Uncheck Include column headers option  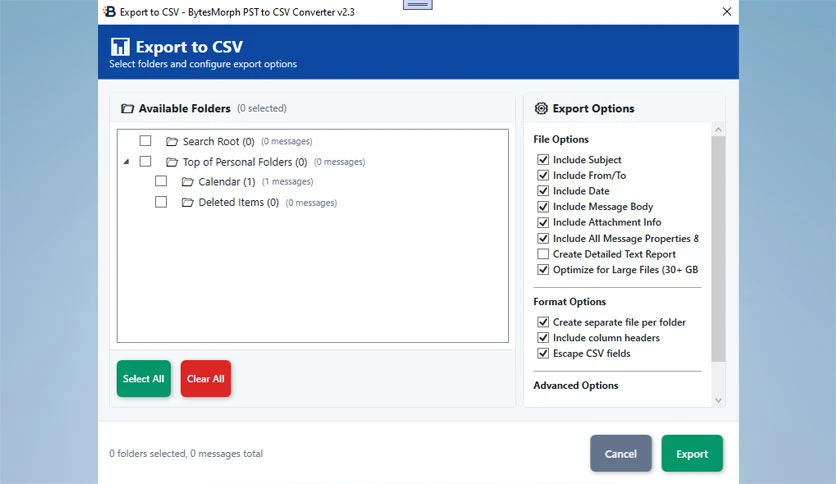click(x=543, y=337)
